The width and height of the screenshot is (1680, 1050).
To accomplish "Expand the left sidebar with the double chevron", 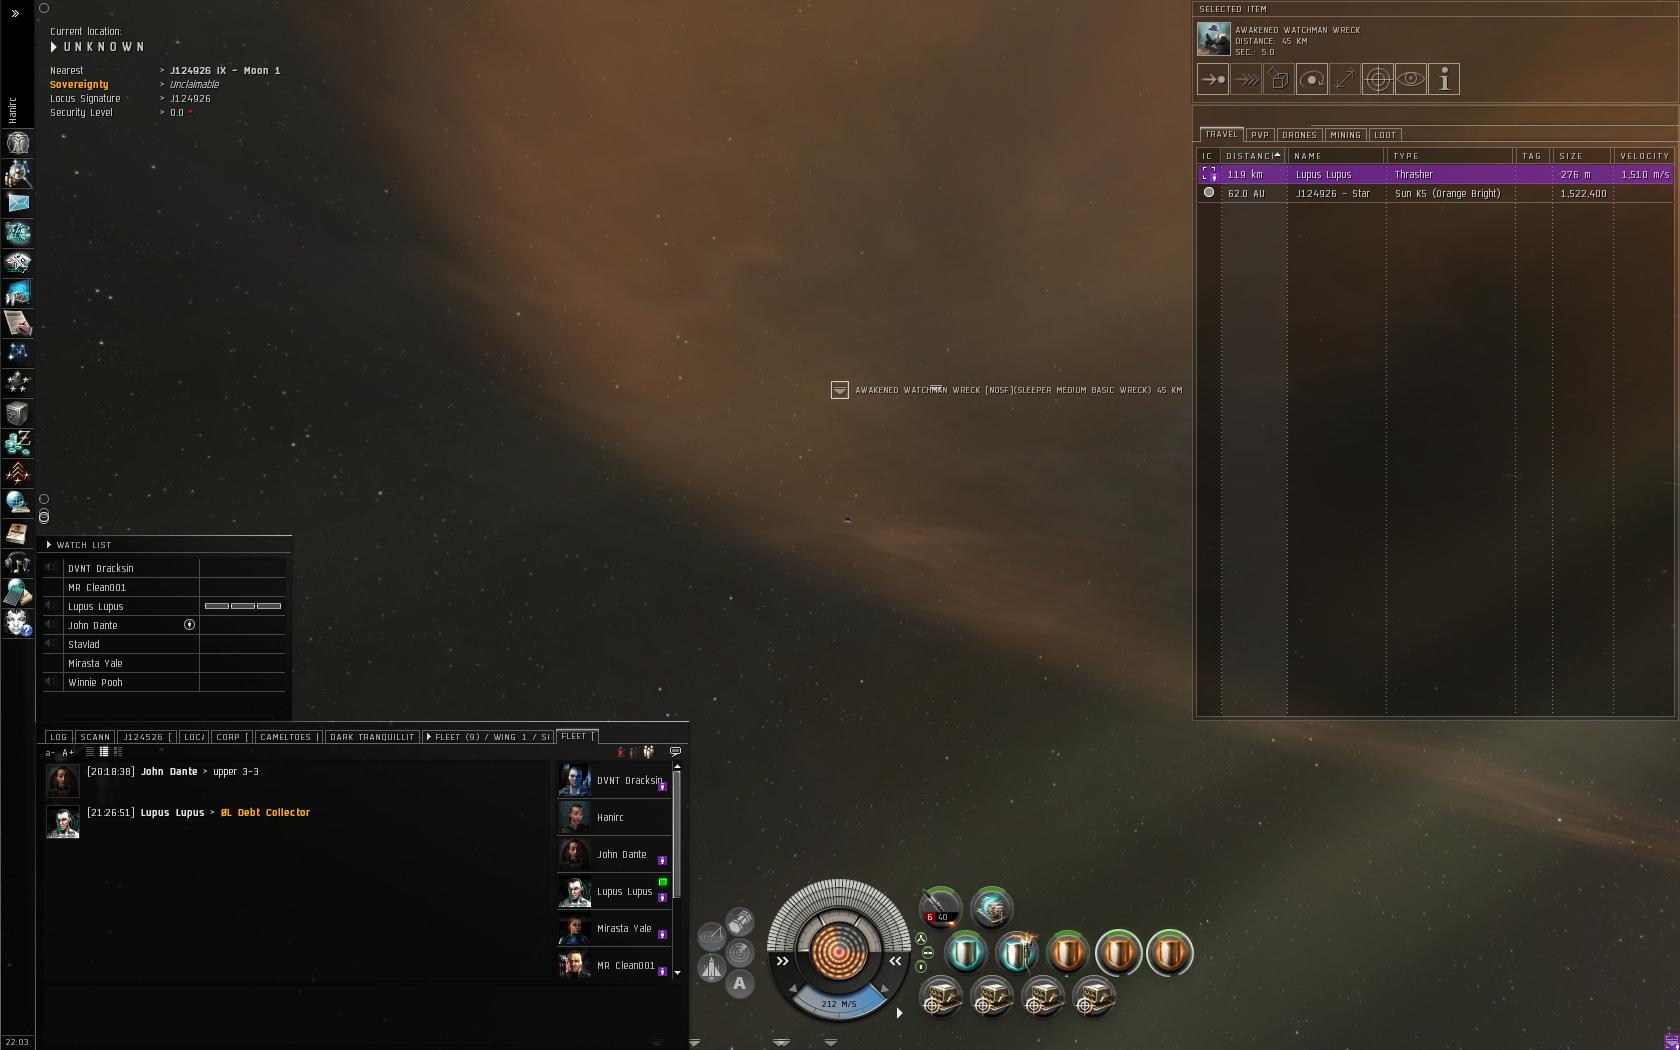I will click(x=15, y=14).
